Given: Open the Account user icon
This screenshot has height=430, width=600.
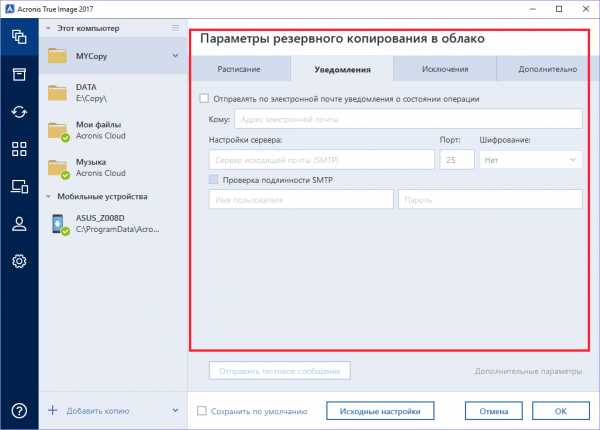Looking at the screenshot, I should point(18,224).
